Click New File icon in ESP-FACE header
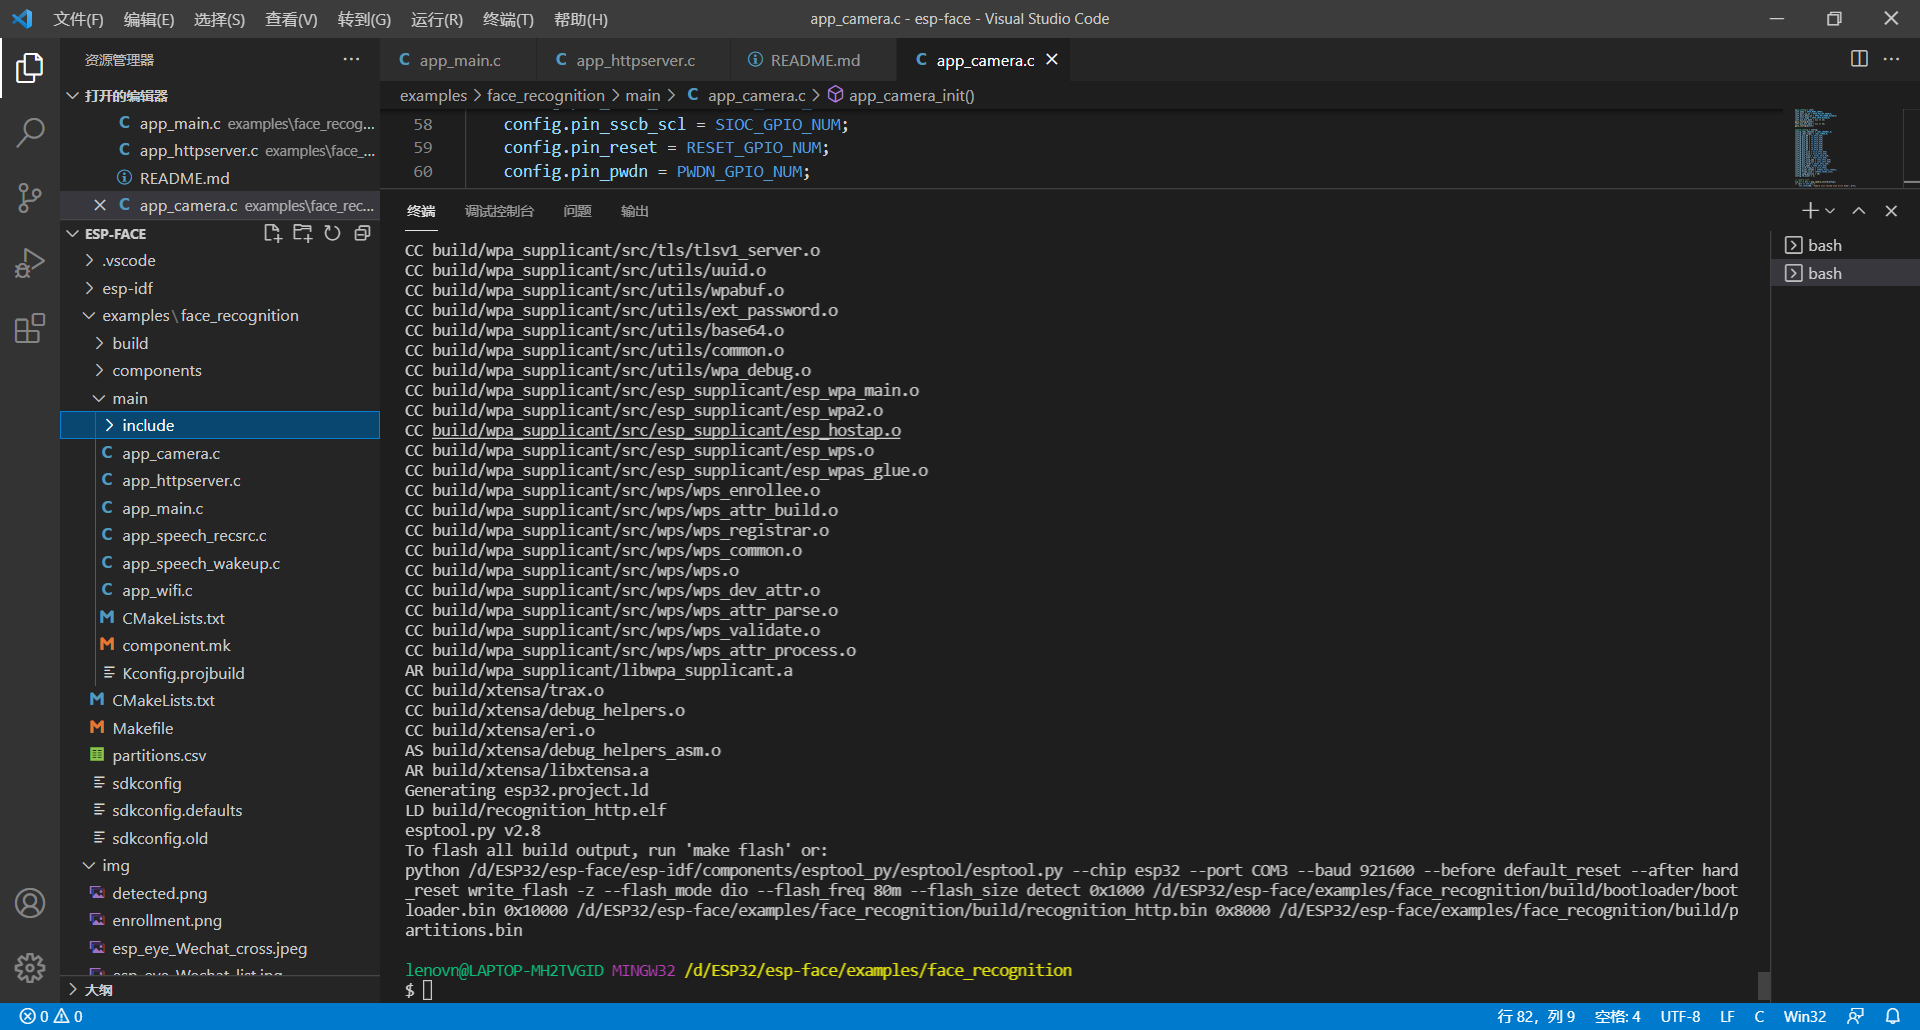The height and width of the screenshot is (1030, 1920). click(272, 233)
